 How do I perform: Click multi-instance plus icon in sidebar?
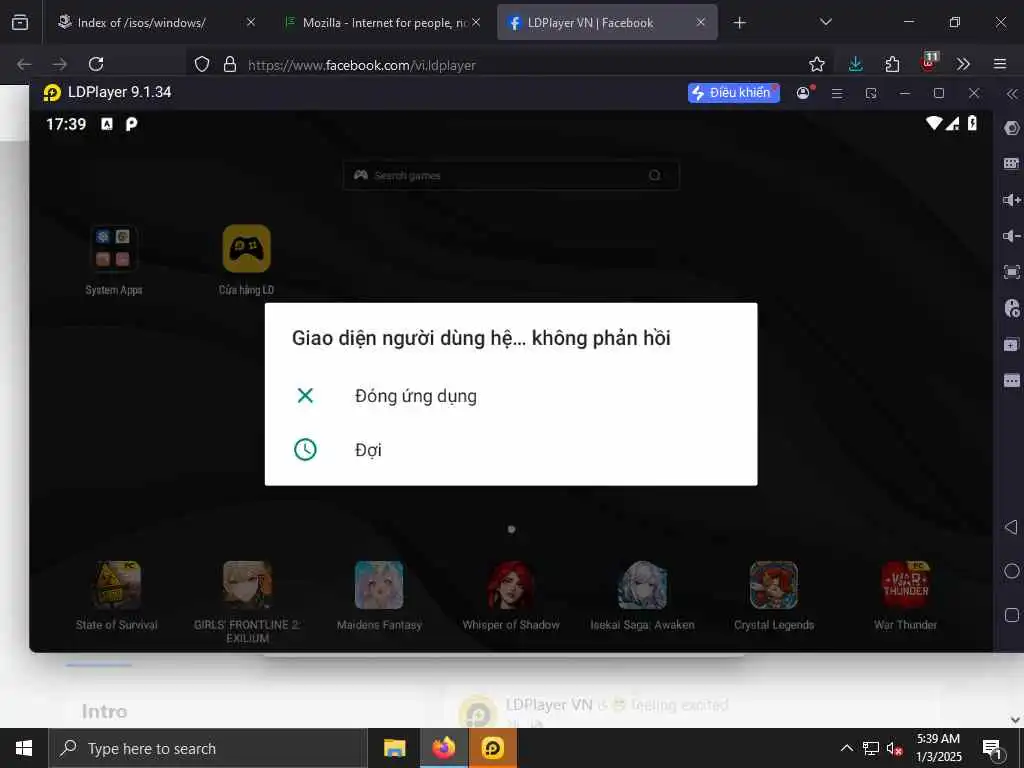1012,344
